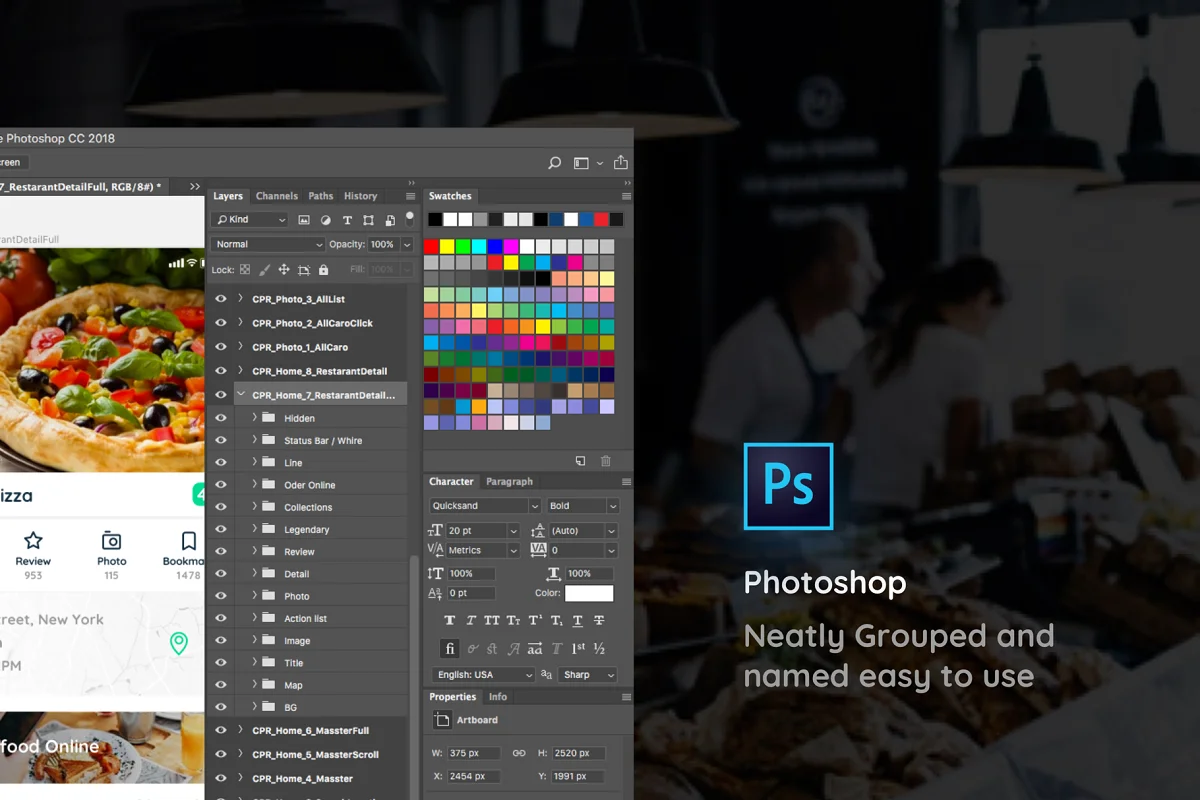Switch to the History tab

(x=361, y=196)
